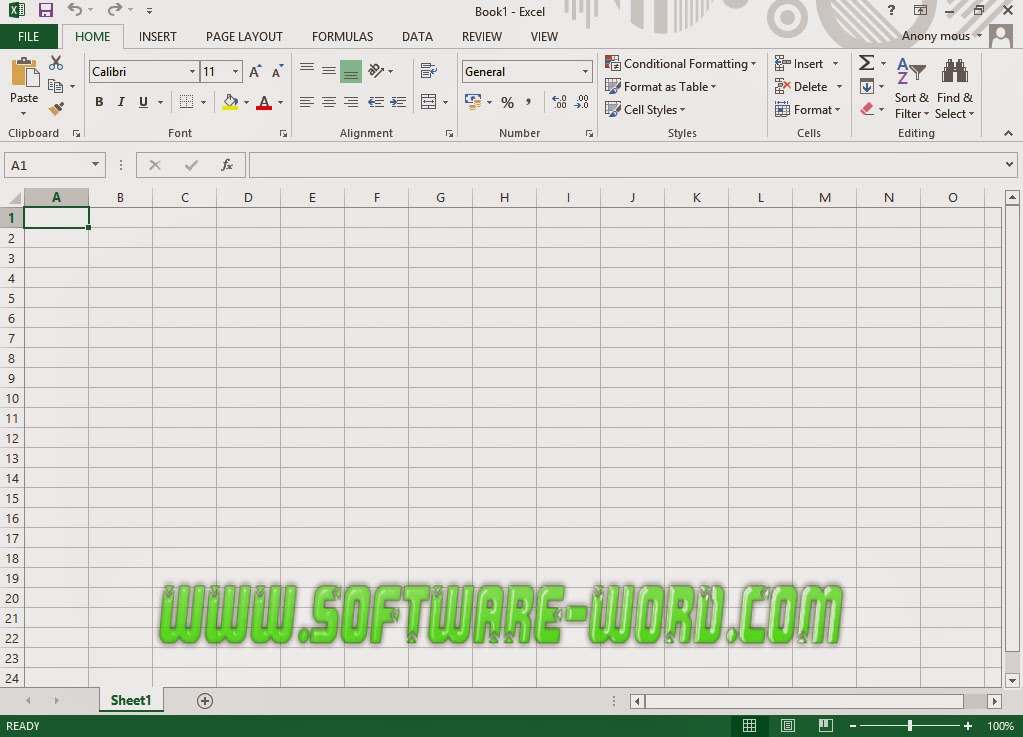Undo the last action
Viewport: 1023px width, 737px height.
75,10
